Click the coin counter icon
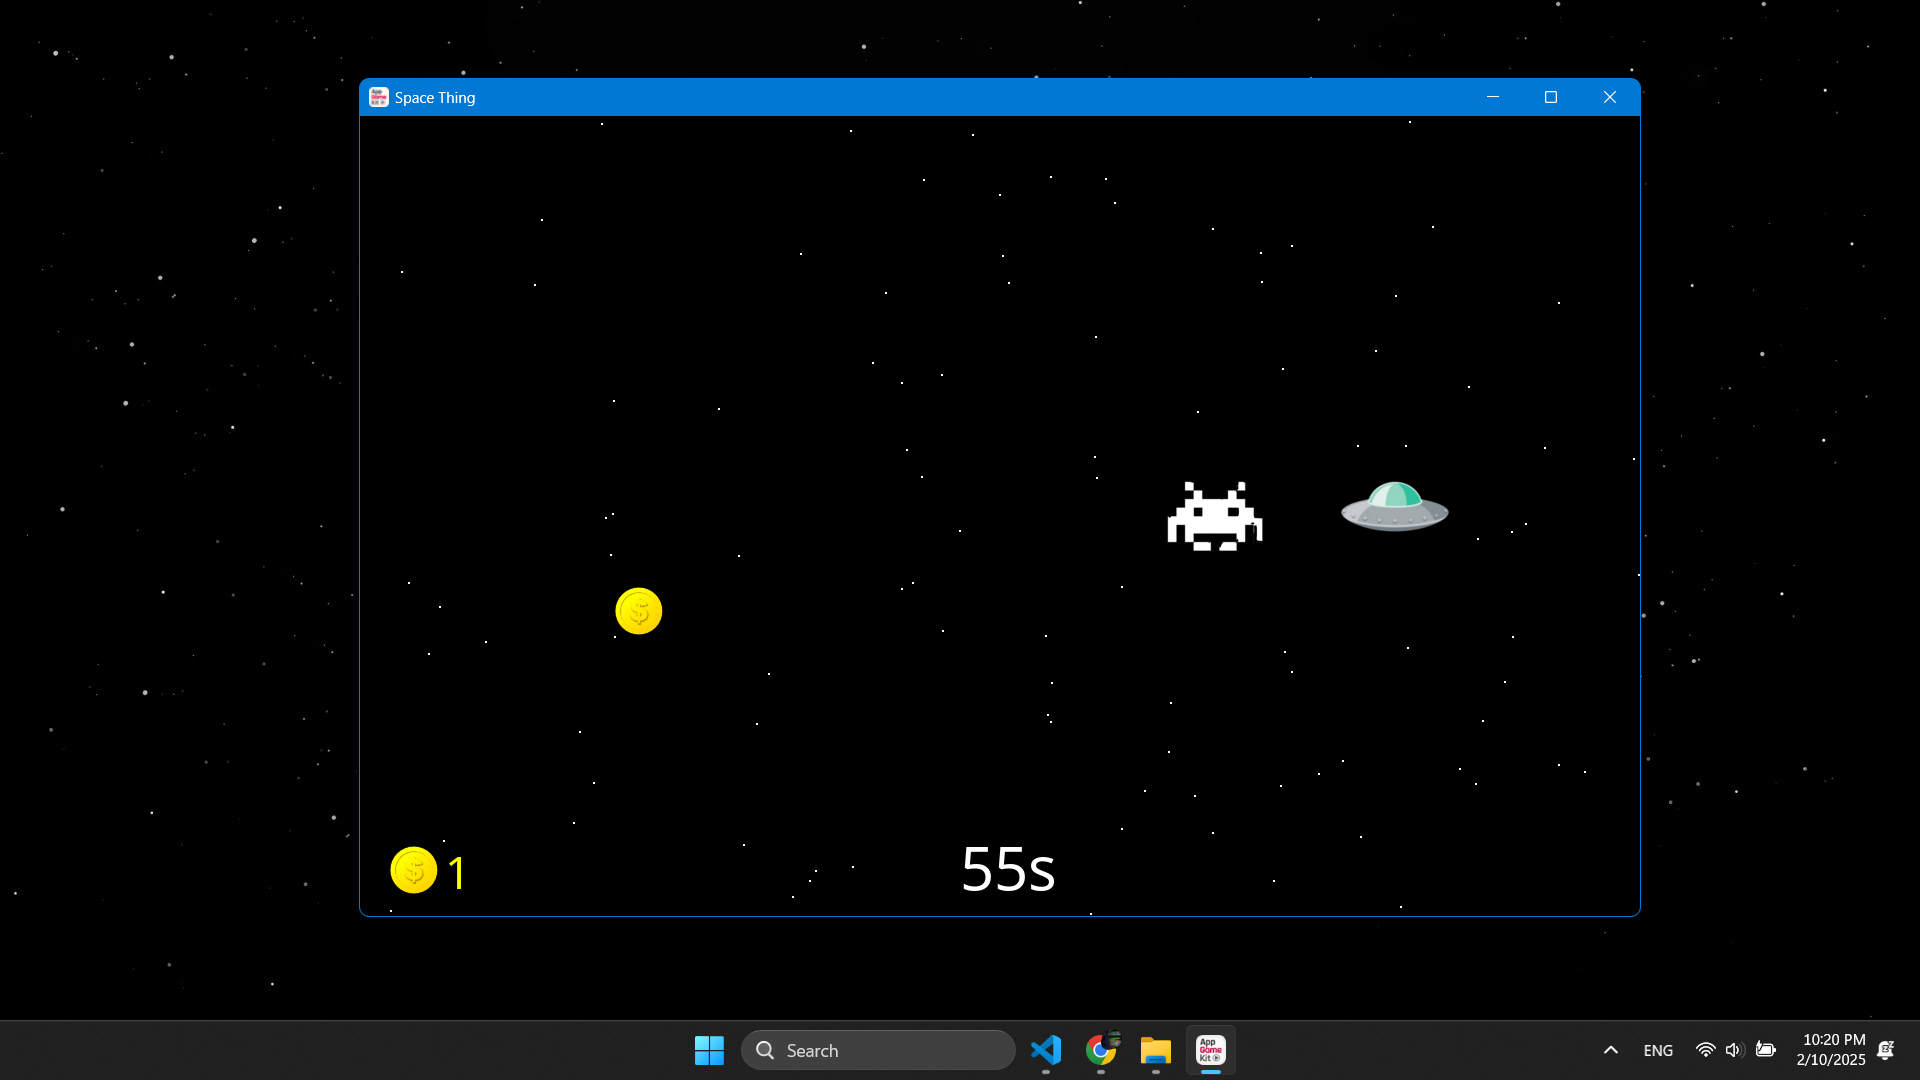The image size is (1920, 1080). pyautogui.click(x=414, y=870)
